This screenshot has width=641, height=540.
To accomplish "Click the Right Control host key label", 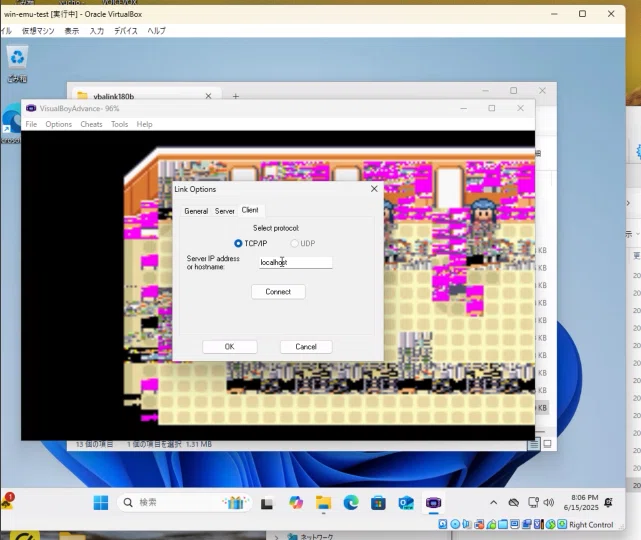I will pos(591,524).
